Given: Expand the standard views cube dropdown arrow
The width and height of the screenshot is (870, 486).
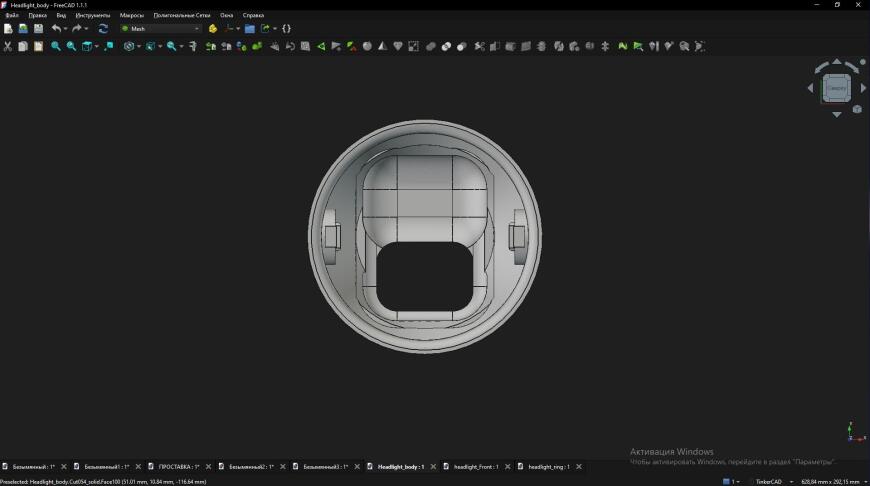Looking at the screenshot, I should click(97, 47).
